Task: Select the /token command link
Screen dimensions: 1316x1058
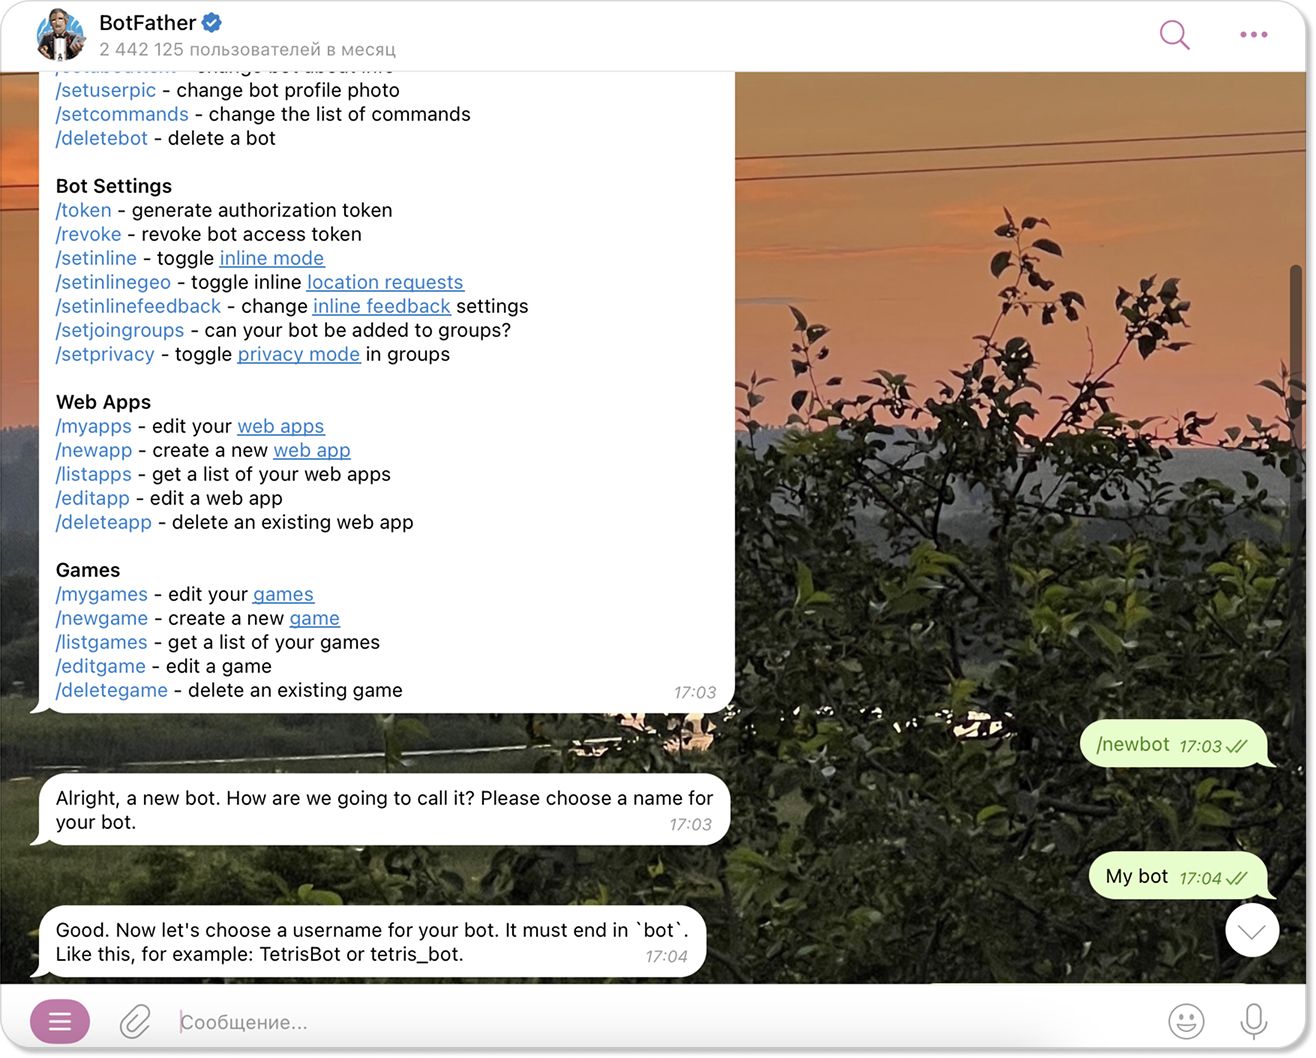Action: (x=84, y=210)
